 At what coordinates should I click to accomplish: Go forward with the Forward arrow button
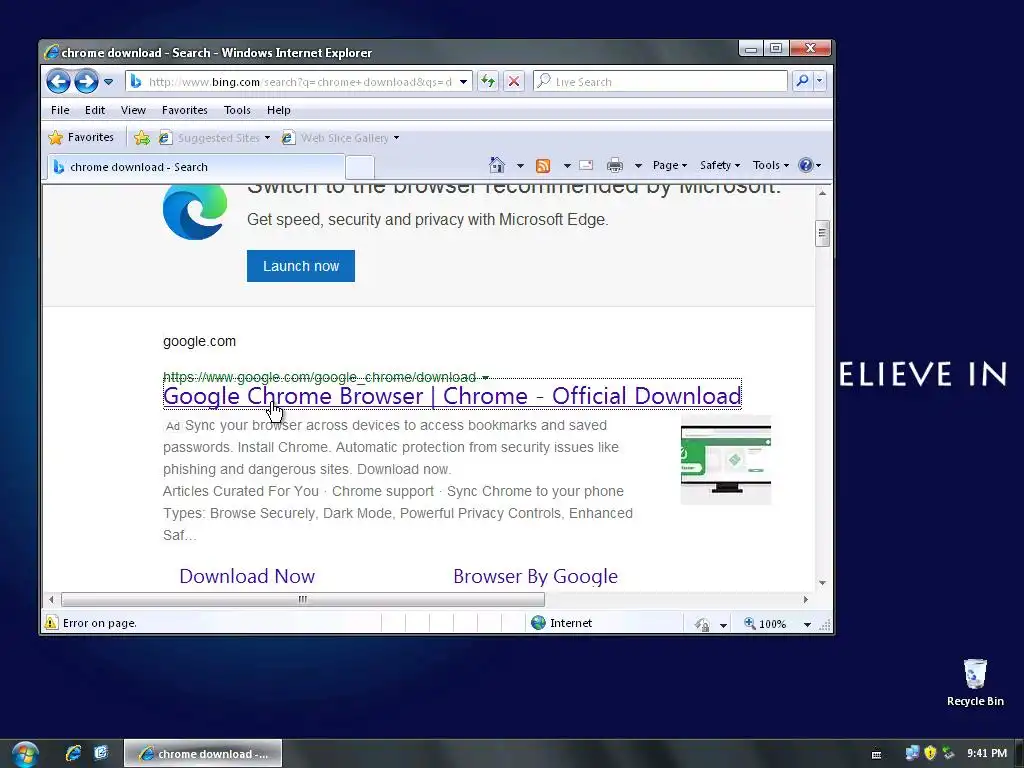click(x=86, y=82)
